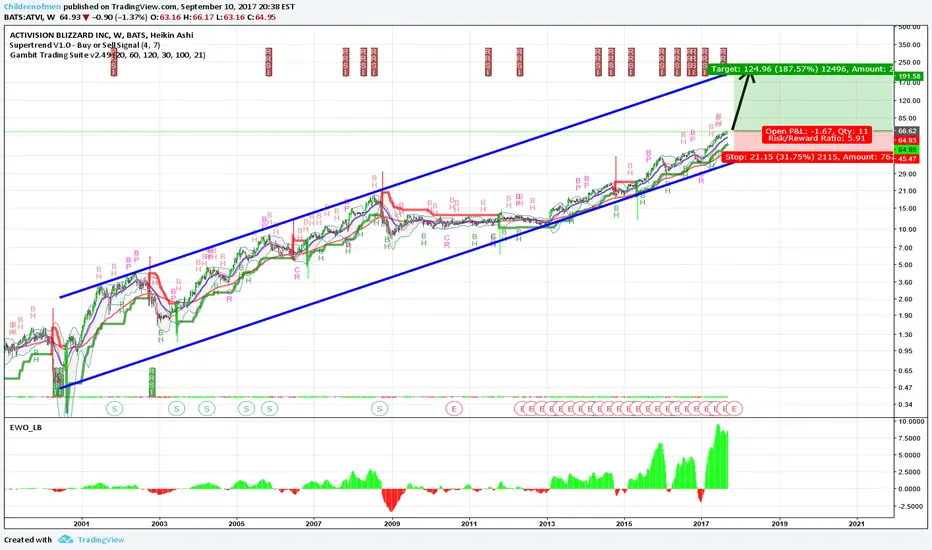Click the 2009 year label on time axis
Image resolution: width=932 pixels, height=550 pixels.
392,524
